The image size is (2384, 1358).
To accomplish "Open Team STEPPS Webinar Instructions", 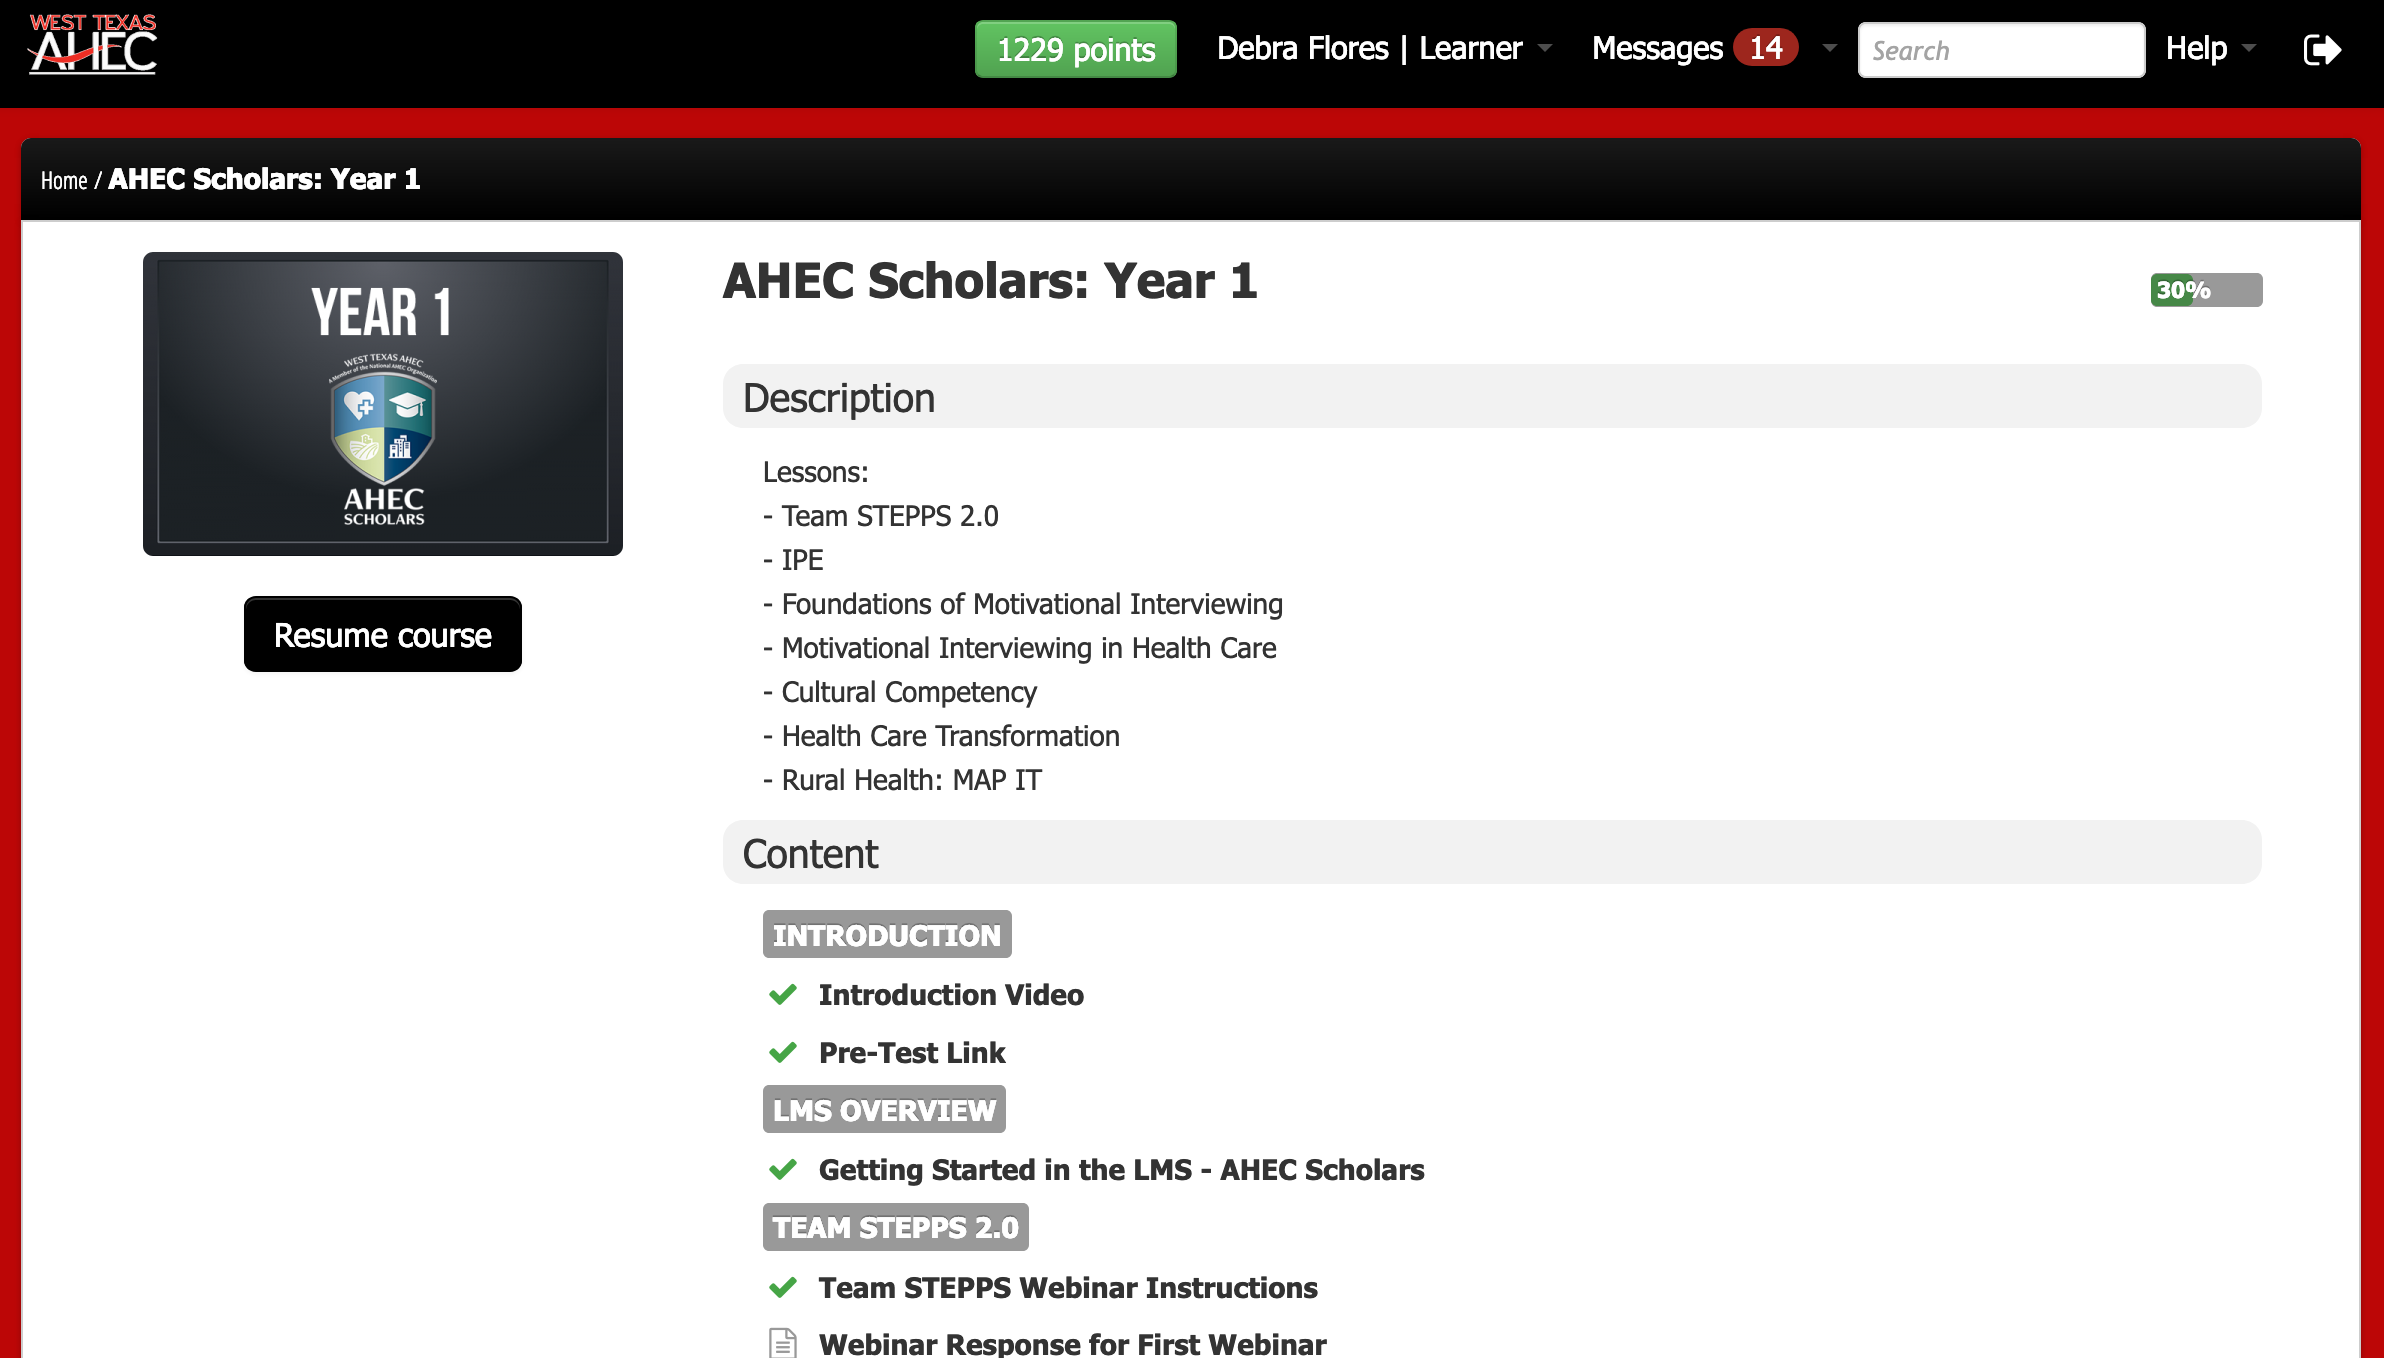I will 1068,1287.
